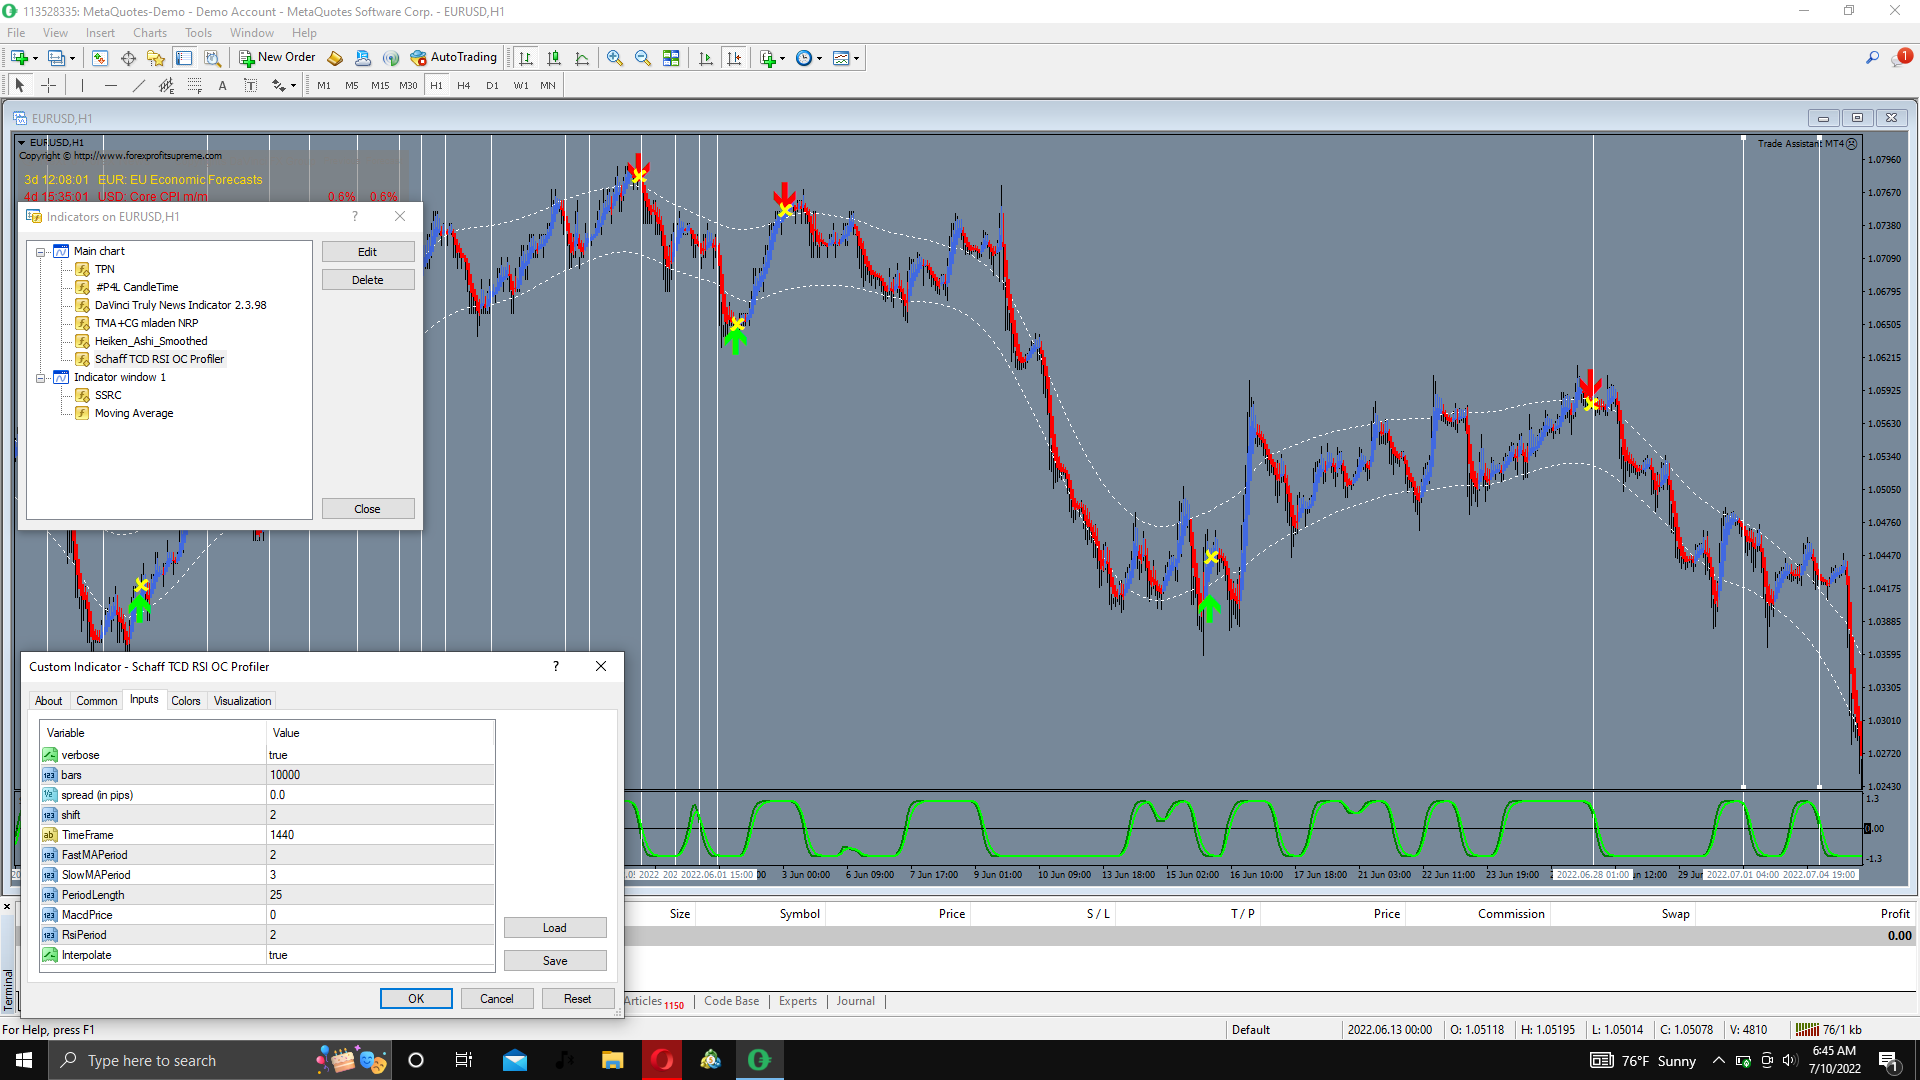Switch timeframe to H4
The height and width of the screenshot is (1080, 1920).
[463, 86]
